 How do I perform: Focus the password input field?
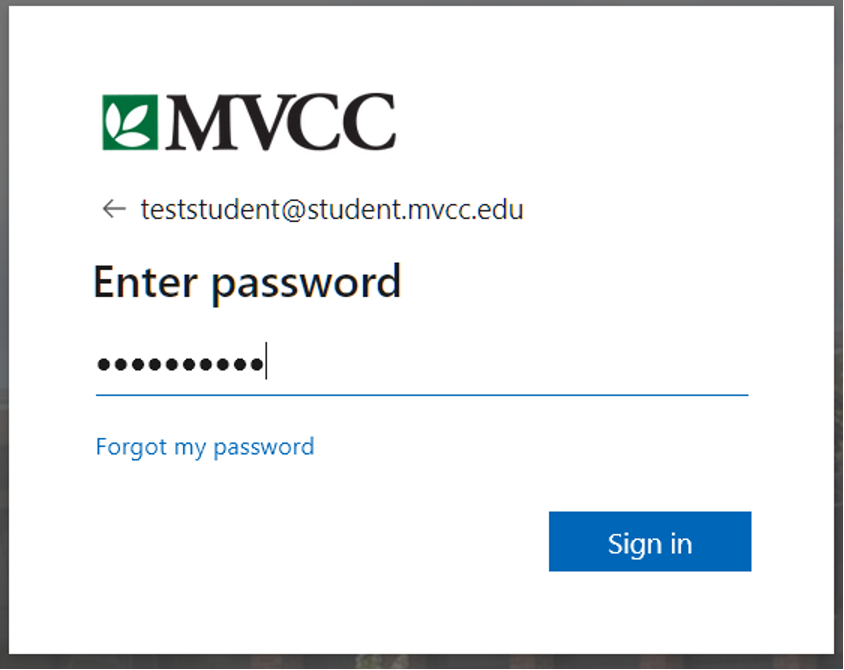(422, 363)
